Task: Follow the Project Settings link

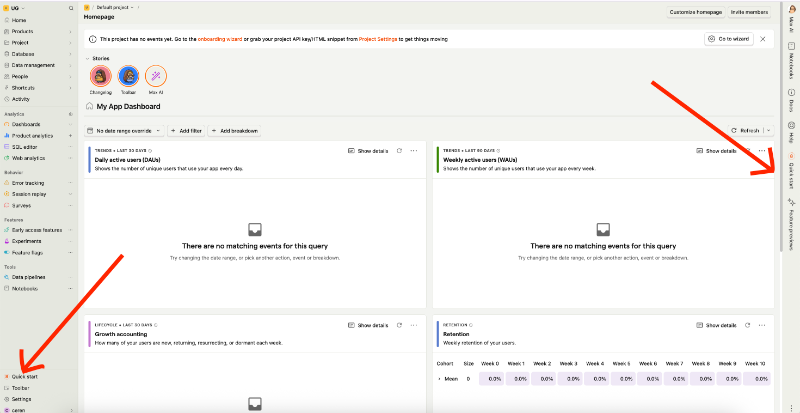Action: tap(378, 39)
